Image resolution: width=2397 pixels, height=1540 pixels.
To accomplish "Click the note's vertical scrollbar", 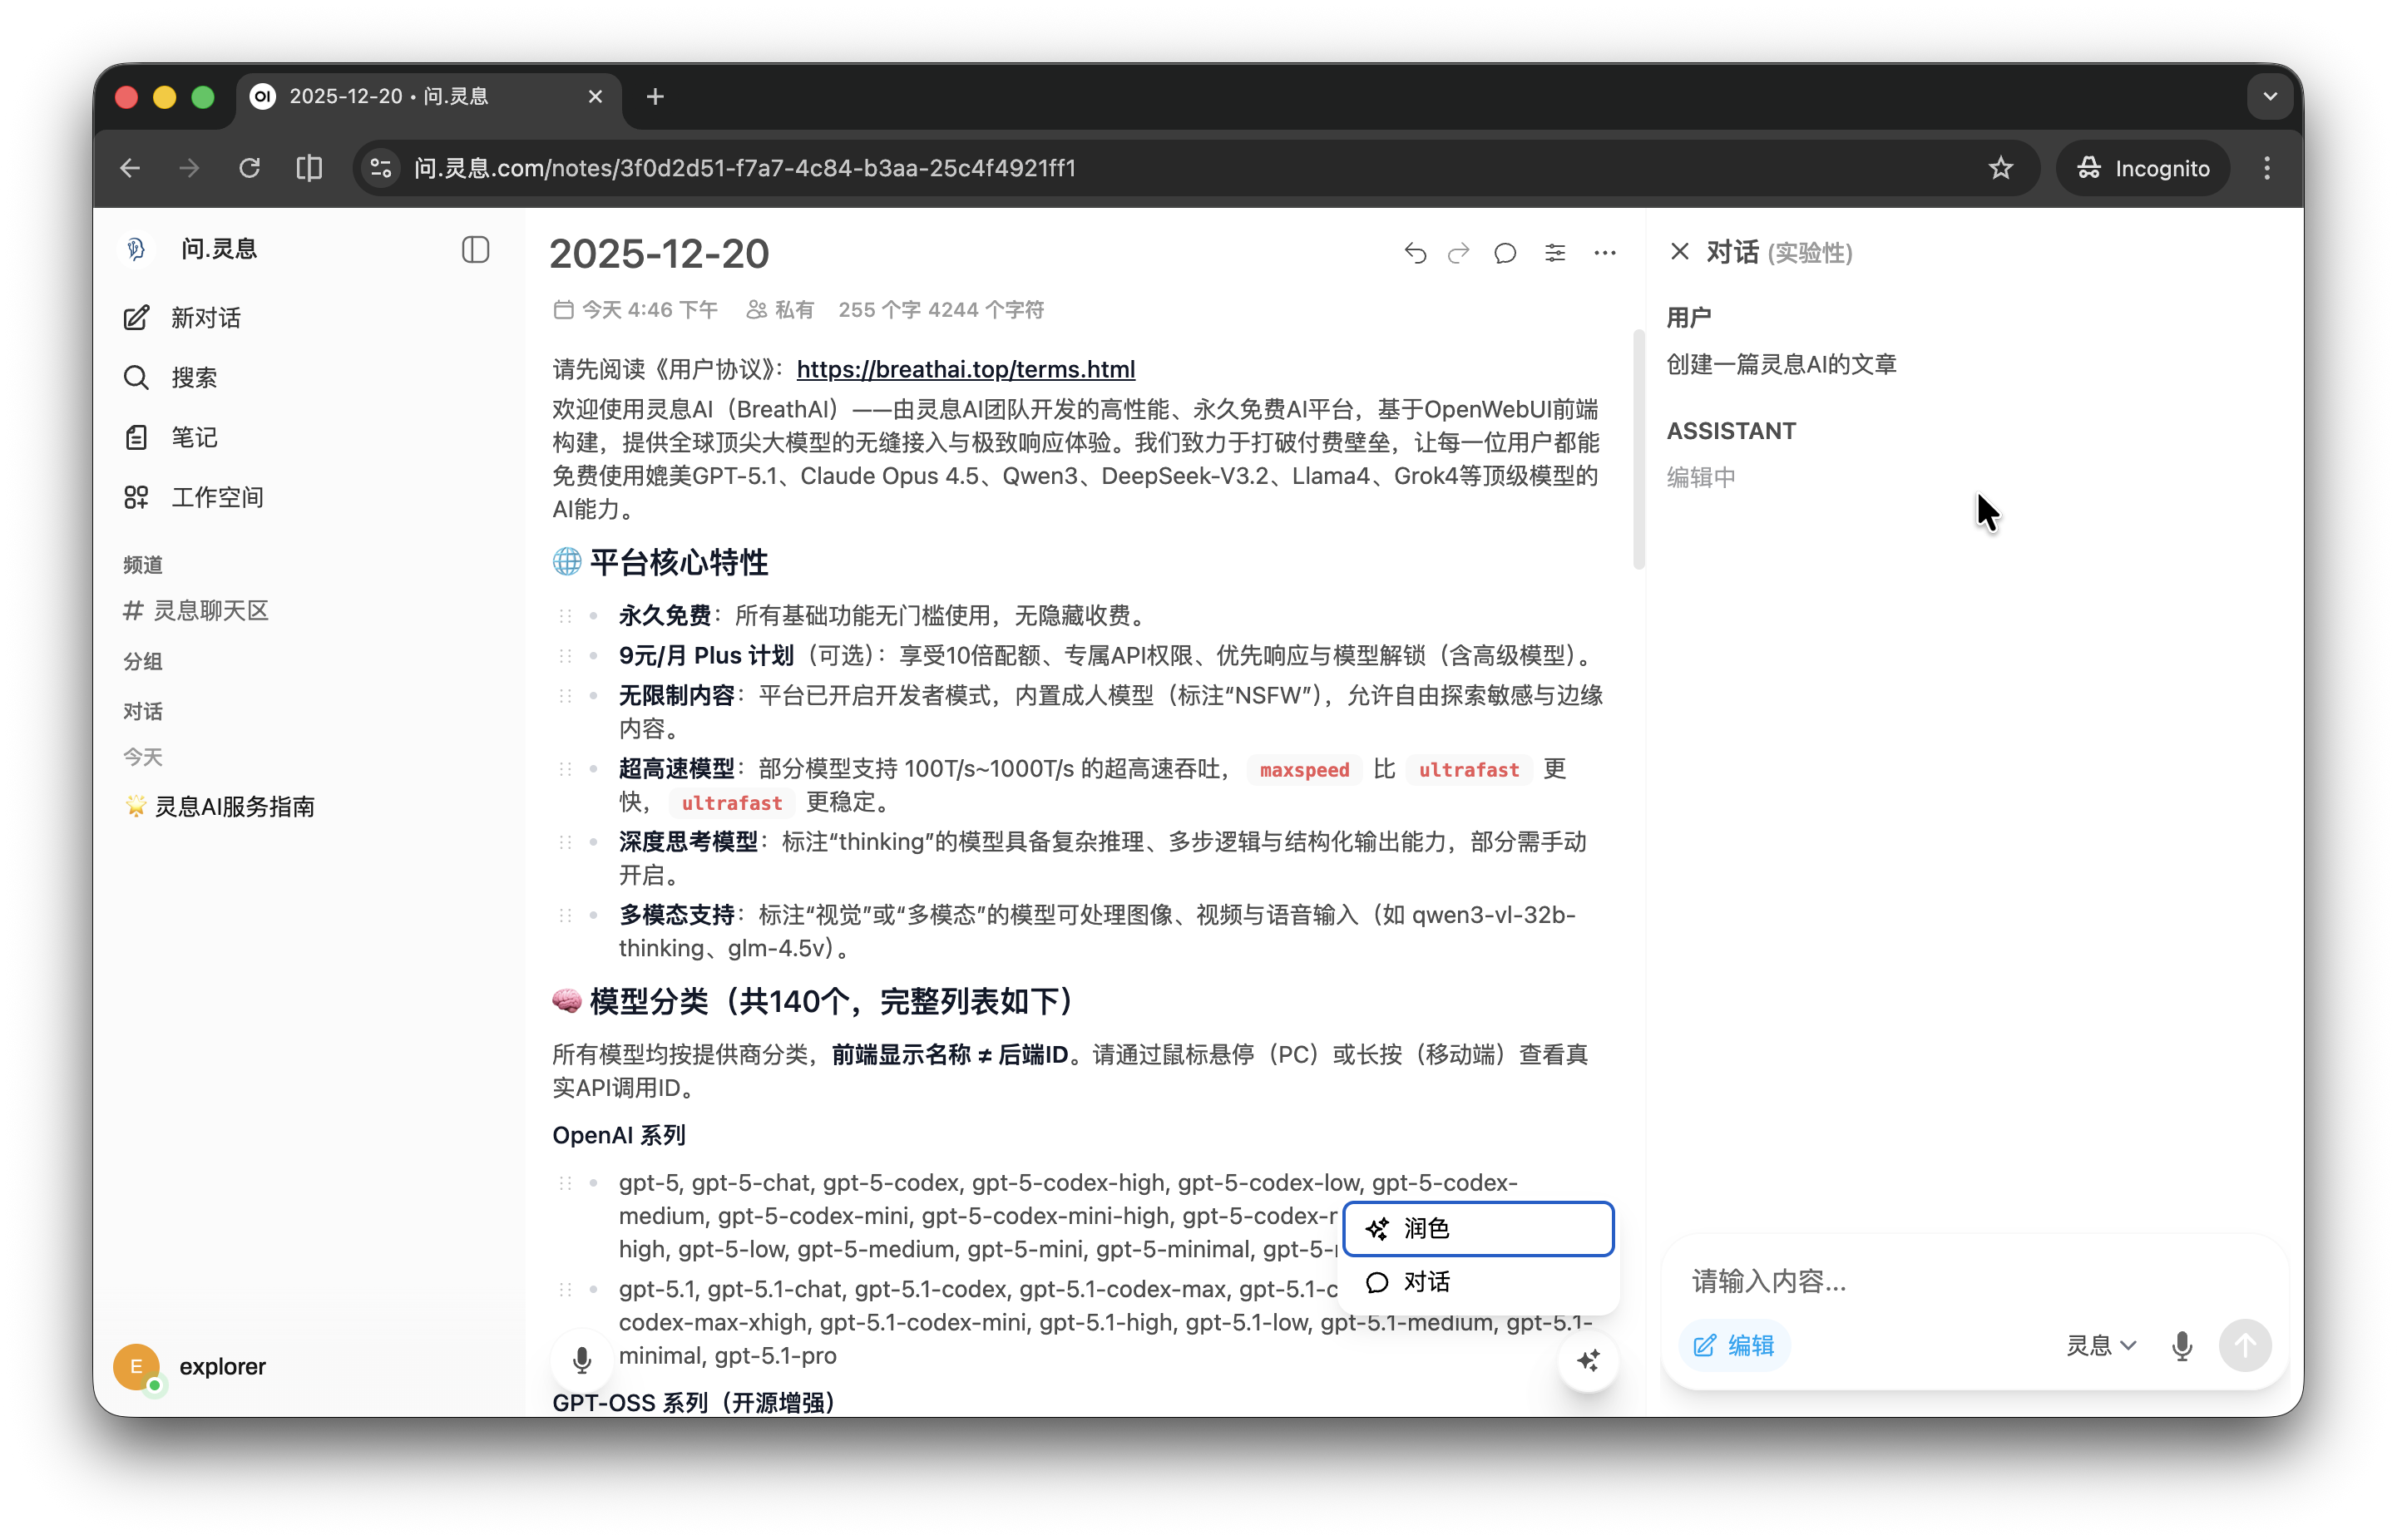I will (x=1638, y=450).
